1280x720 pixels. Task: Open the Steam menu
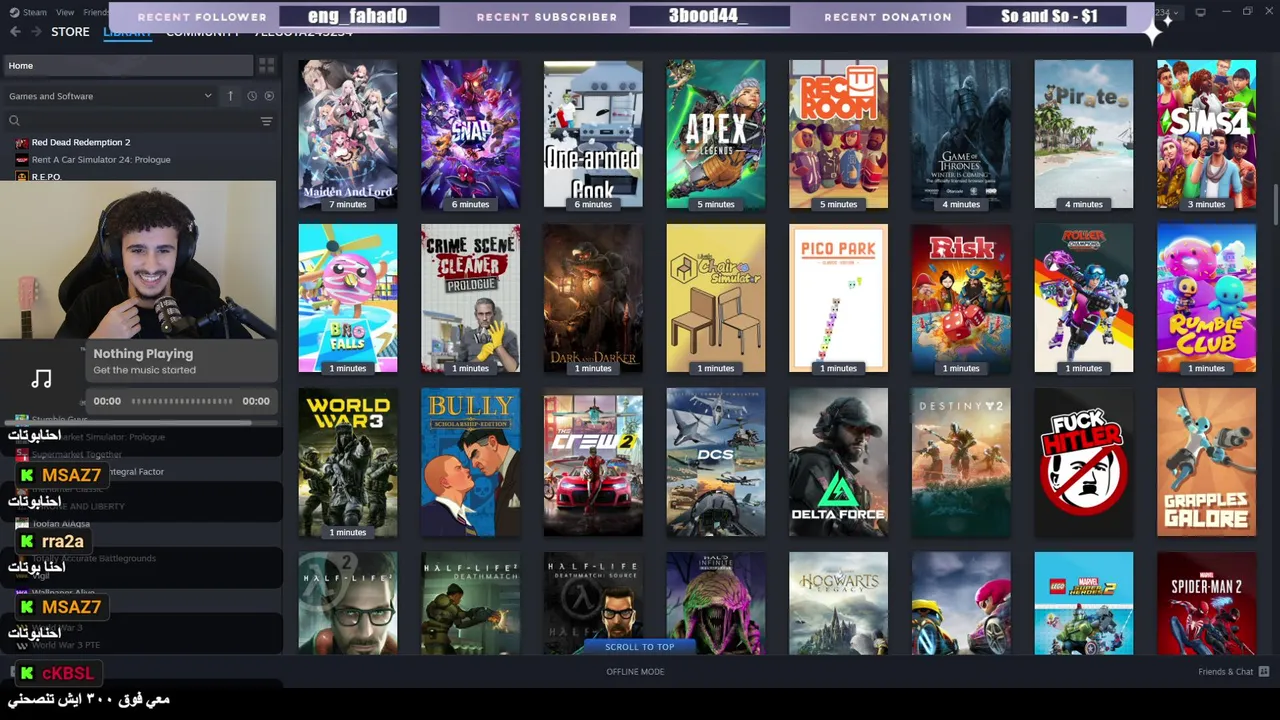click(28, 12)
